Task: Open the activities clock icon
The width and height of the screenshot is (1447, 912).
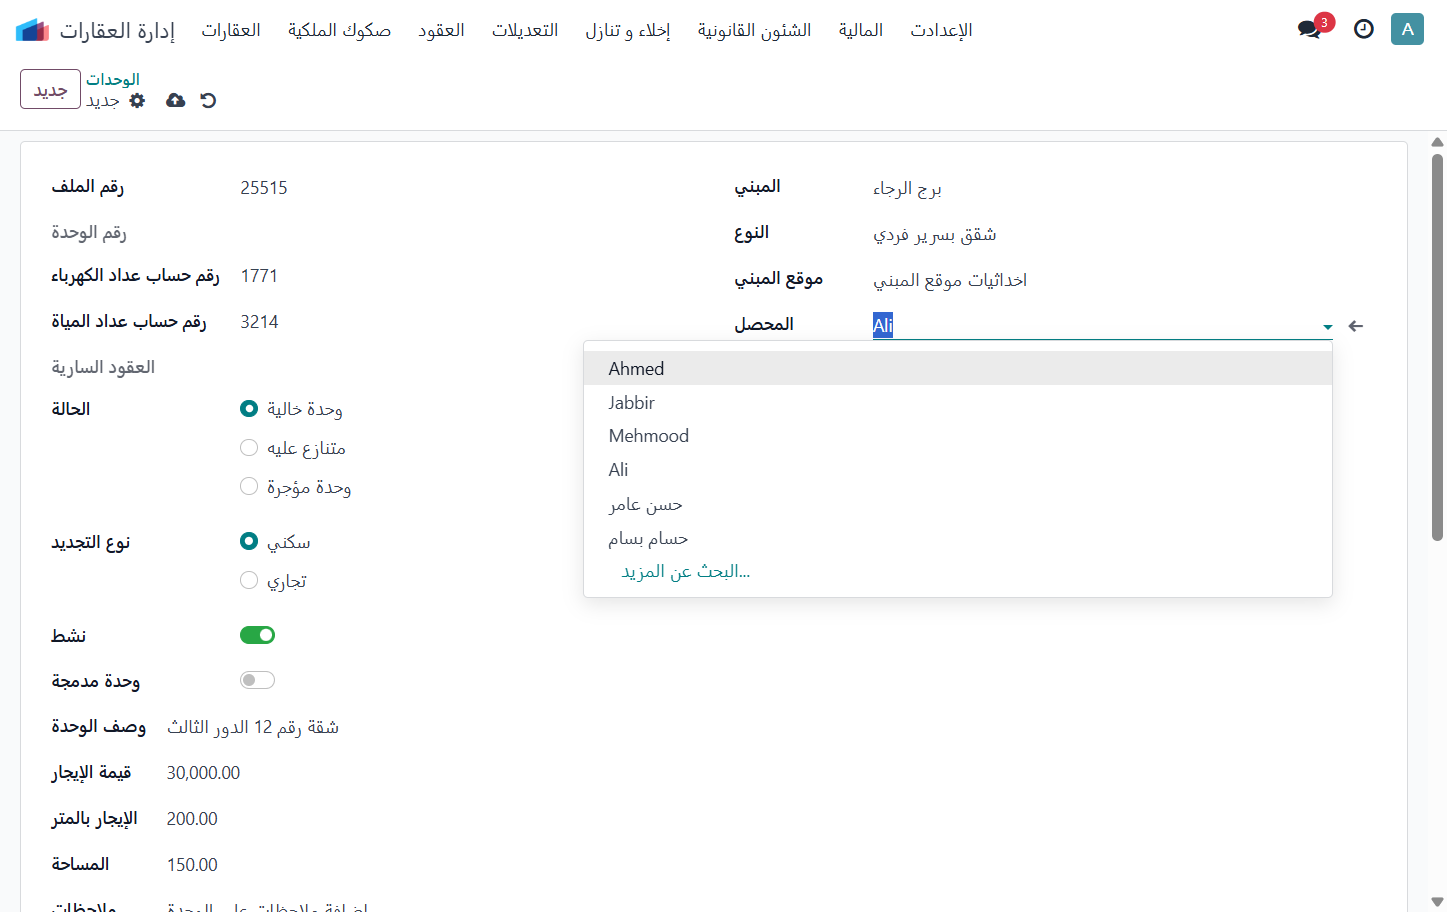Action: [1363, 29]
